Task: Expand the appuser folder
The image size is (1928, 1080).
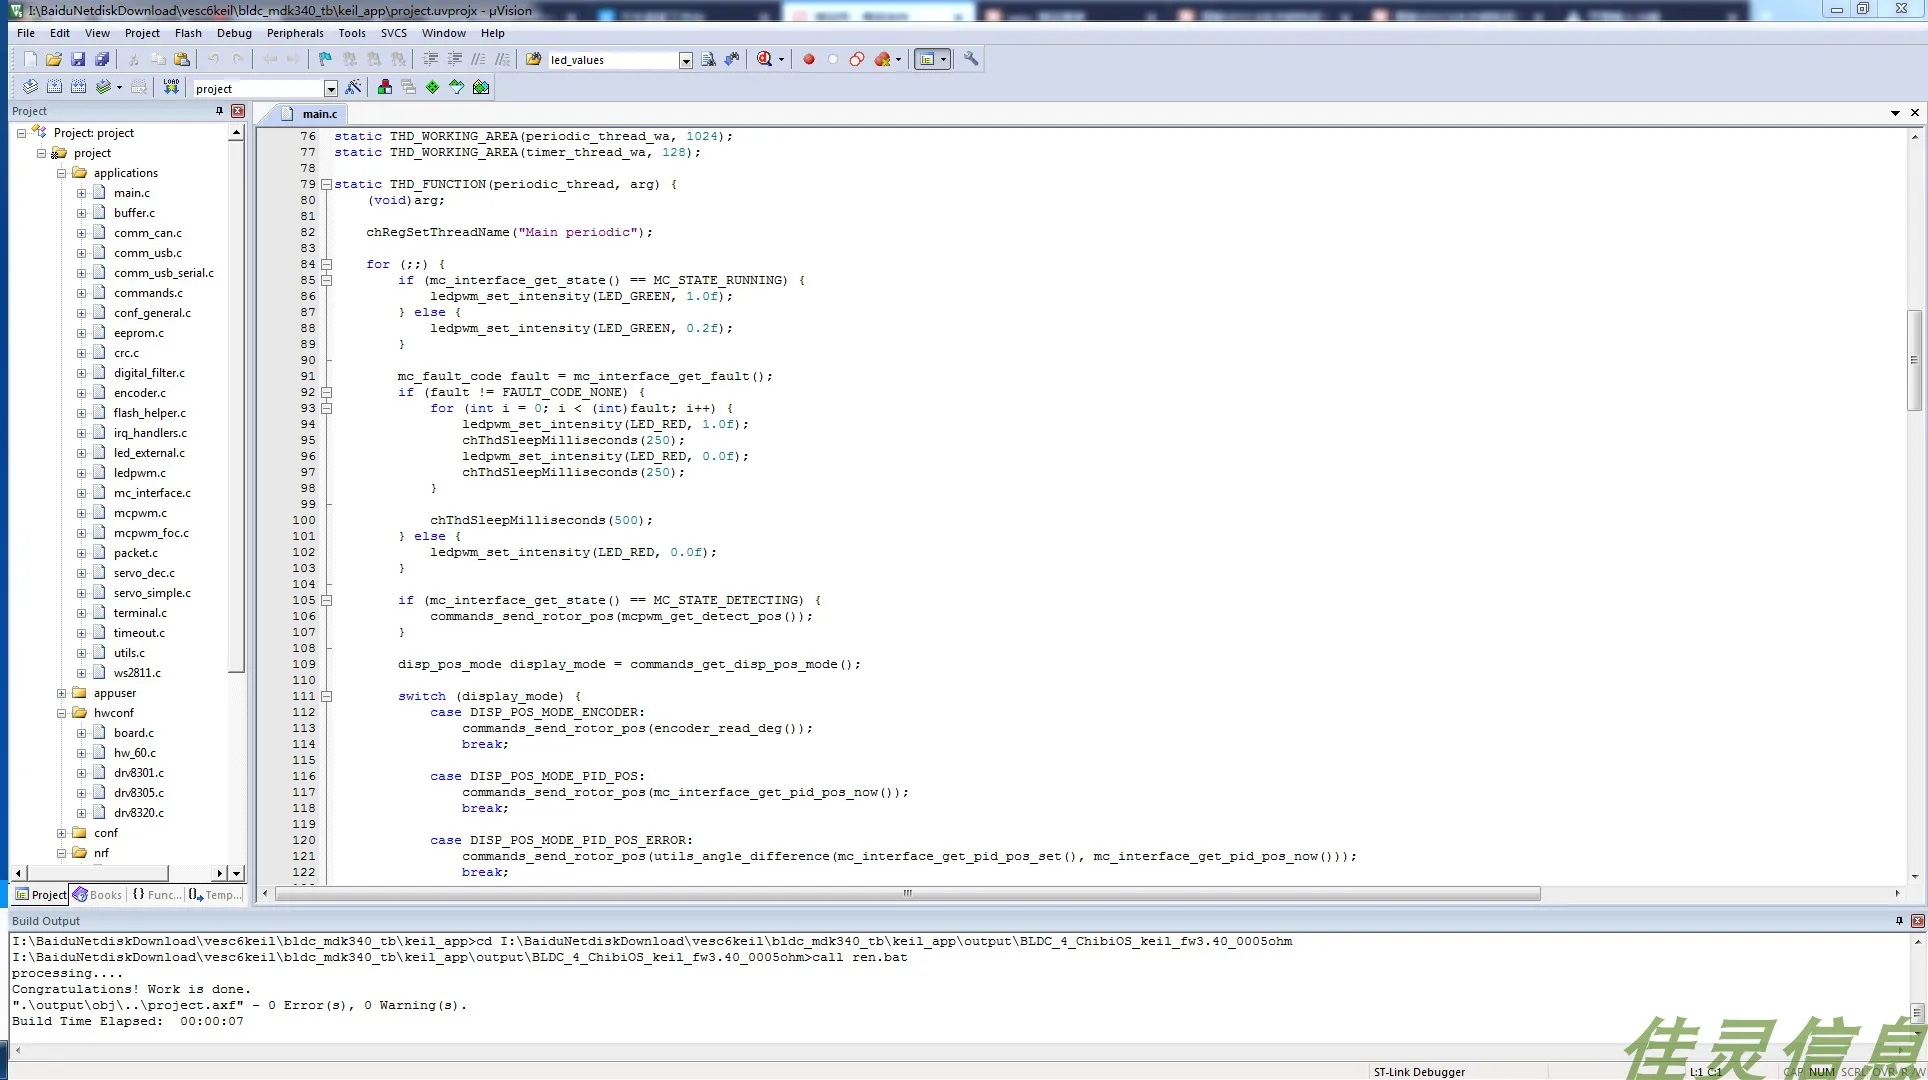Action: pyautogui.click(x=61, y=693)
